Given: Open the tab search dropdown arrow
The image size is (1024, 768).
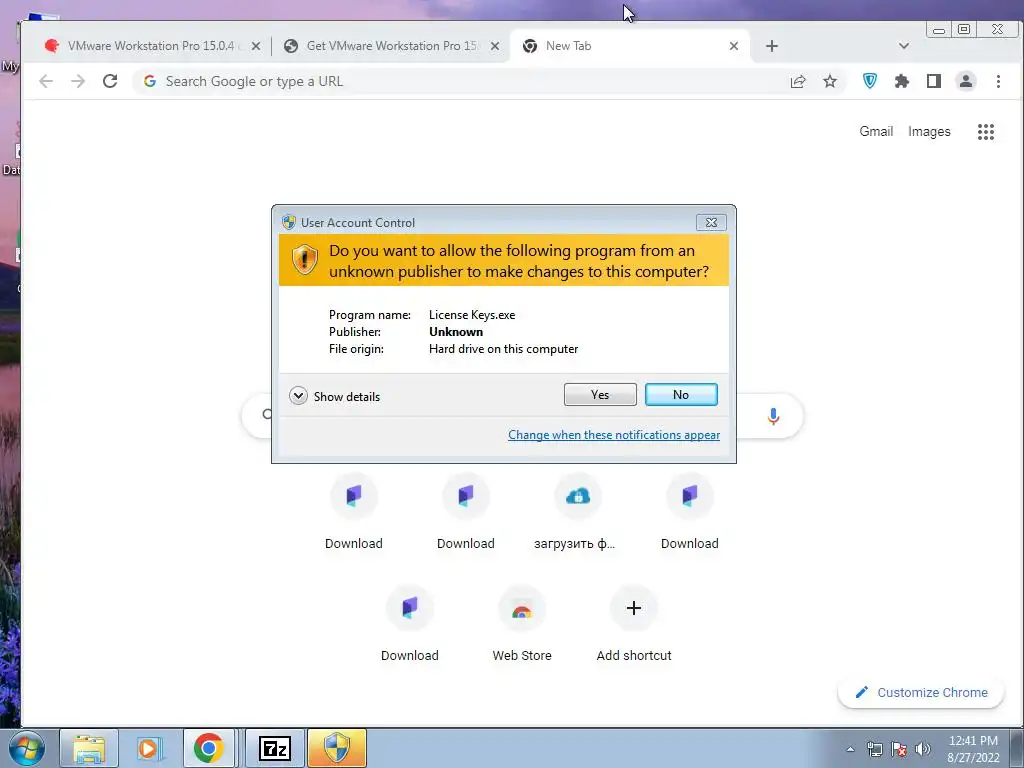Looking at the screenshot, I should tap(904, 46).
